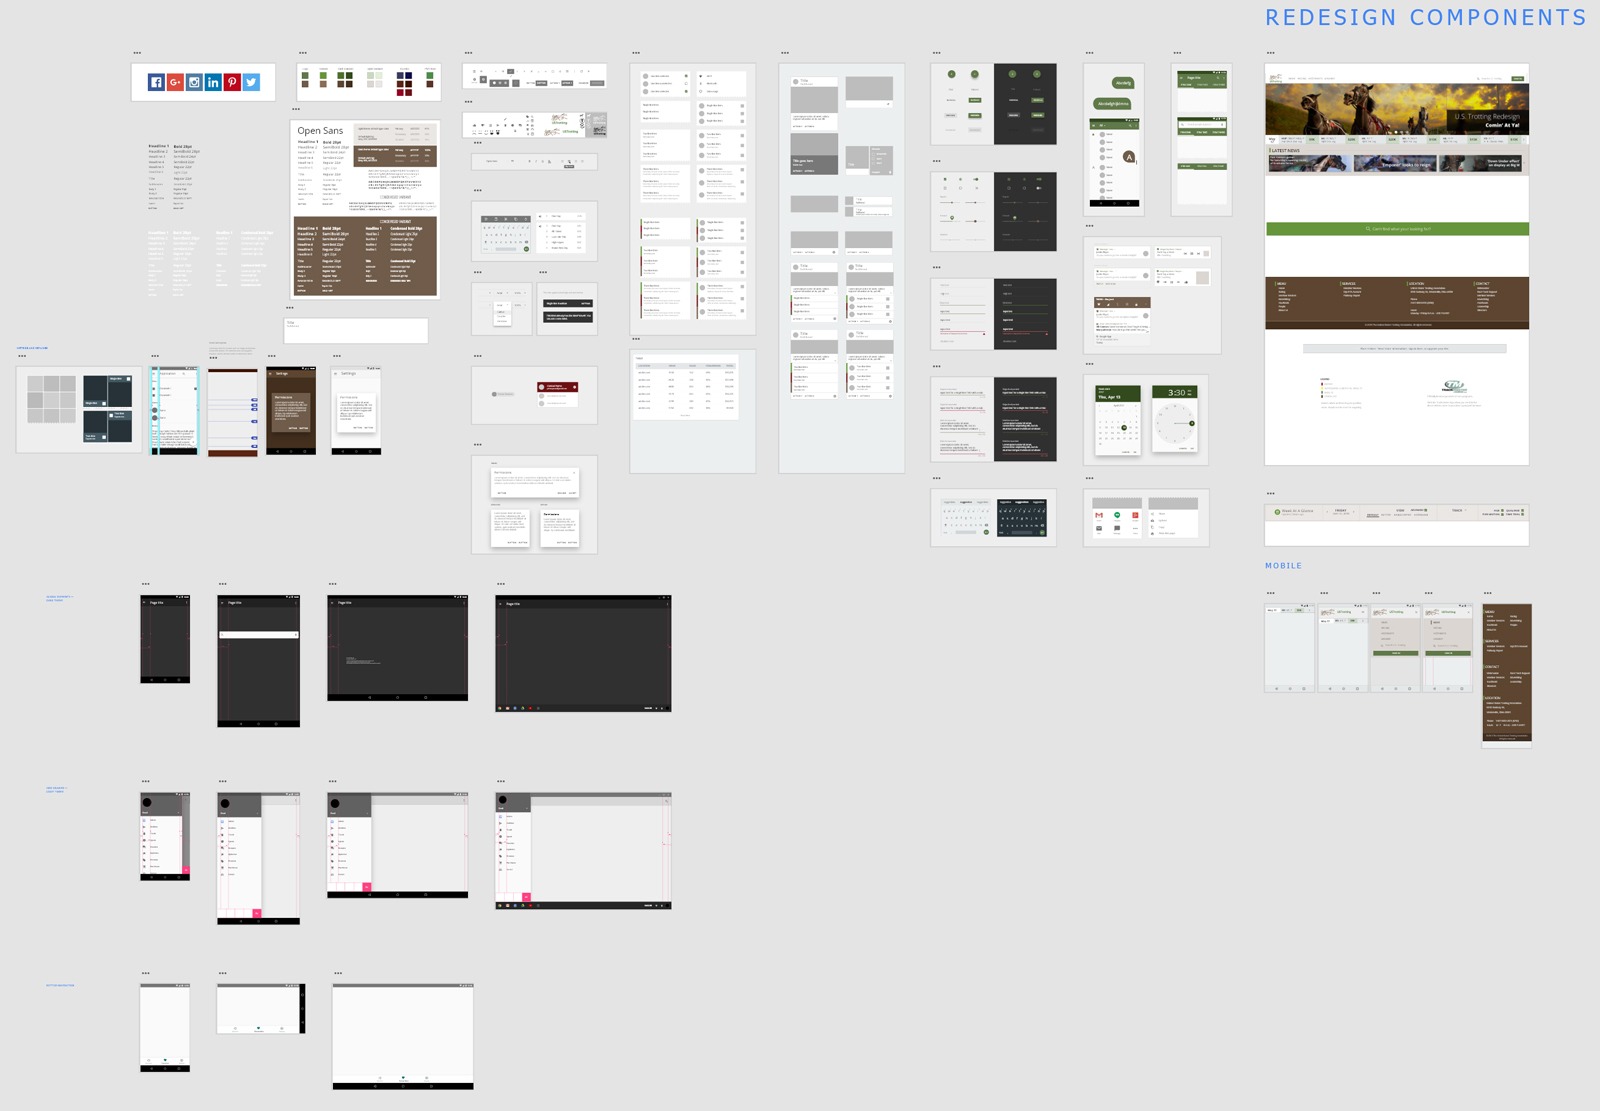Viewport: 1600px width, 1111px height.
Task: Click the search magnifier in the Trotting site header
Action: 1478,79
